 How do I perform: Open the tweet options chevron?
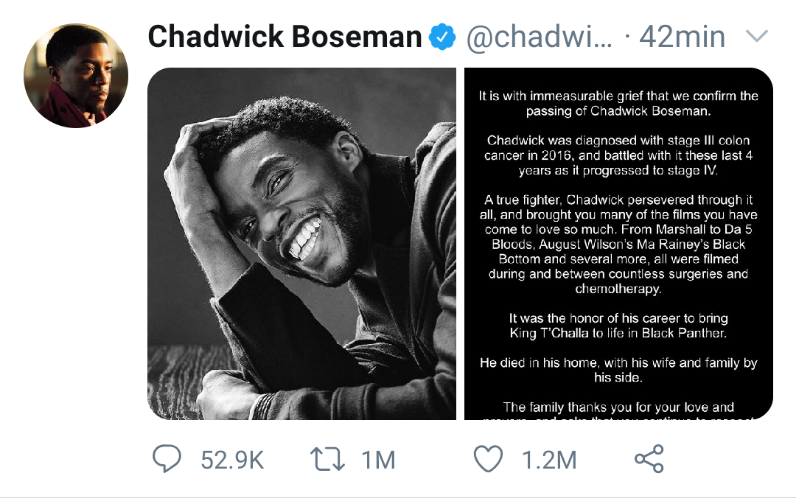click(758, 37)
